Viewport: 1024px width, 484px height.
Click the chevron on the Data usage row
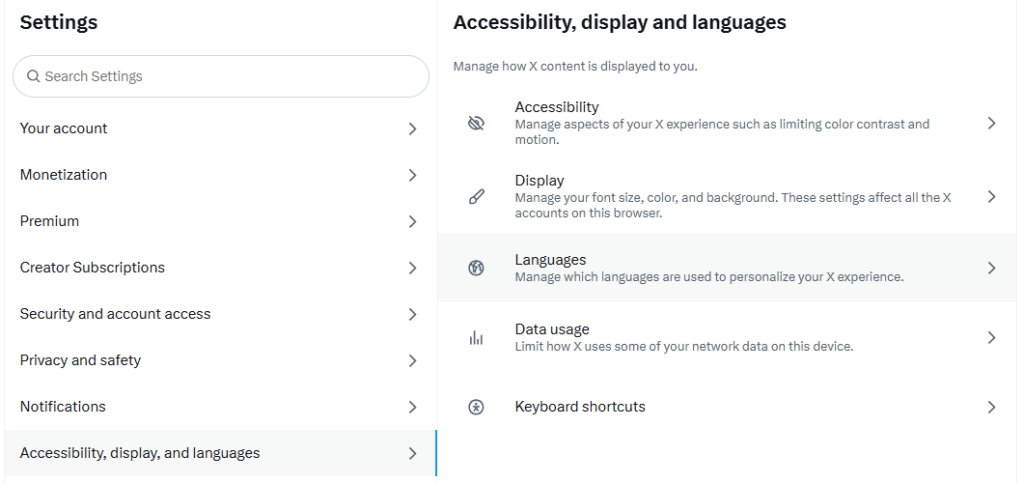(991, 338)
